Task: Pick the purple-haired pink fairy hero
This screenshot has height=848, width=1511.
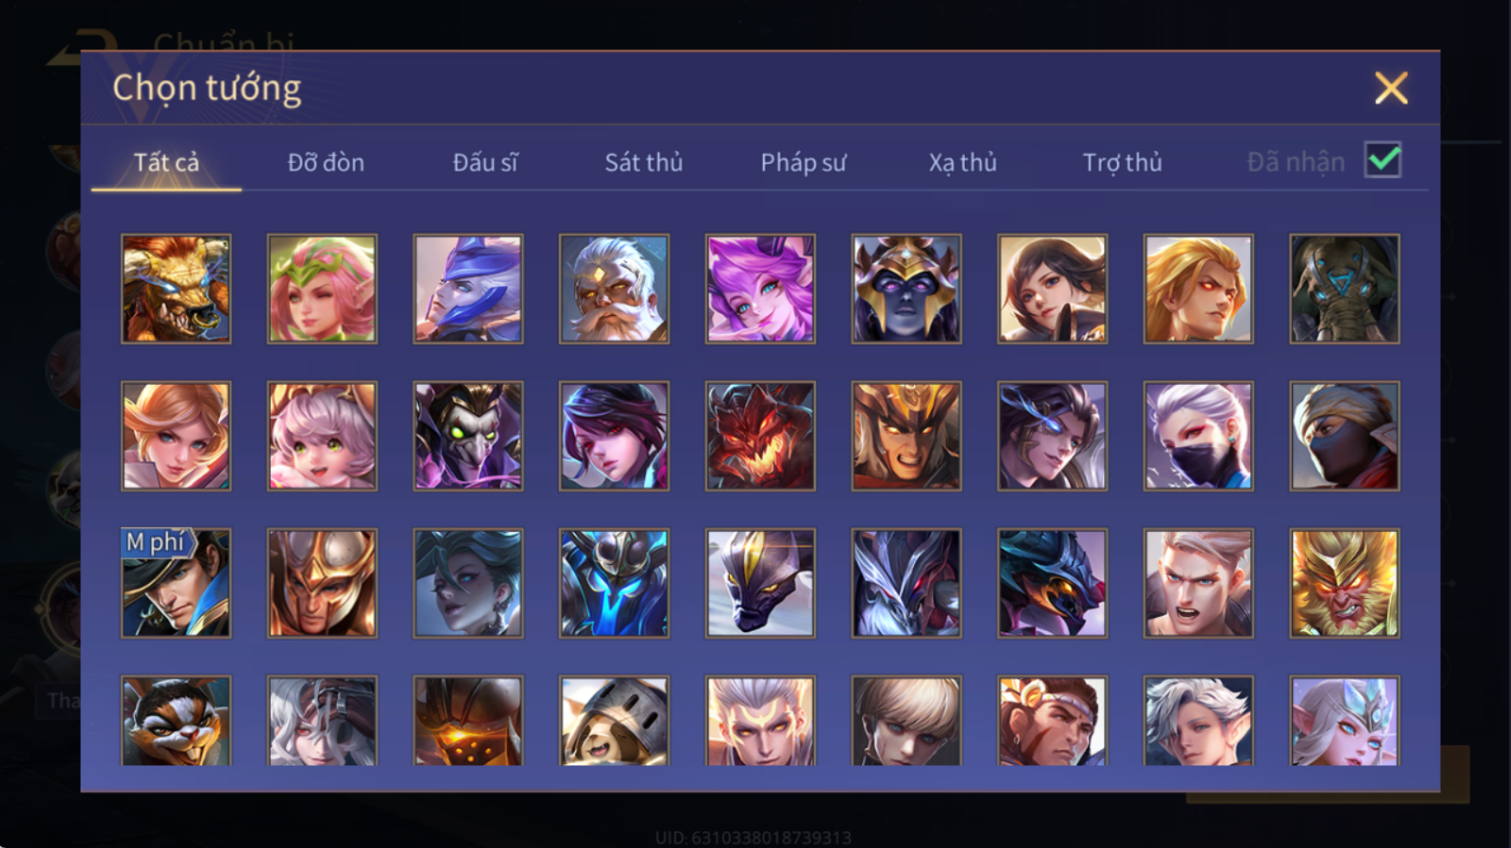Action: coord(760,289)
